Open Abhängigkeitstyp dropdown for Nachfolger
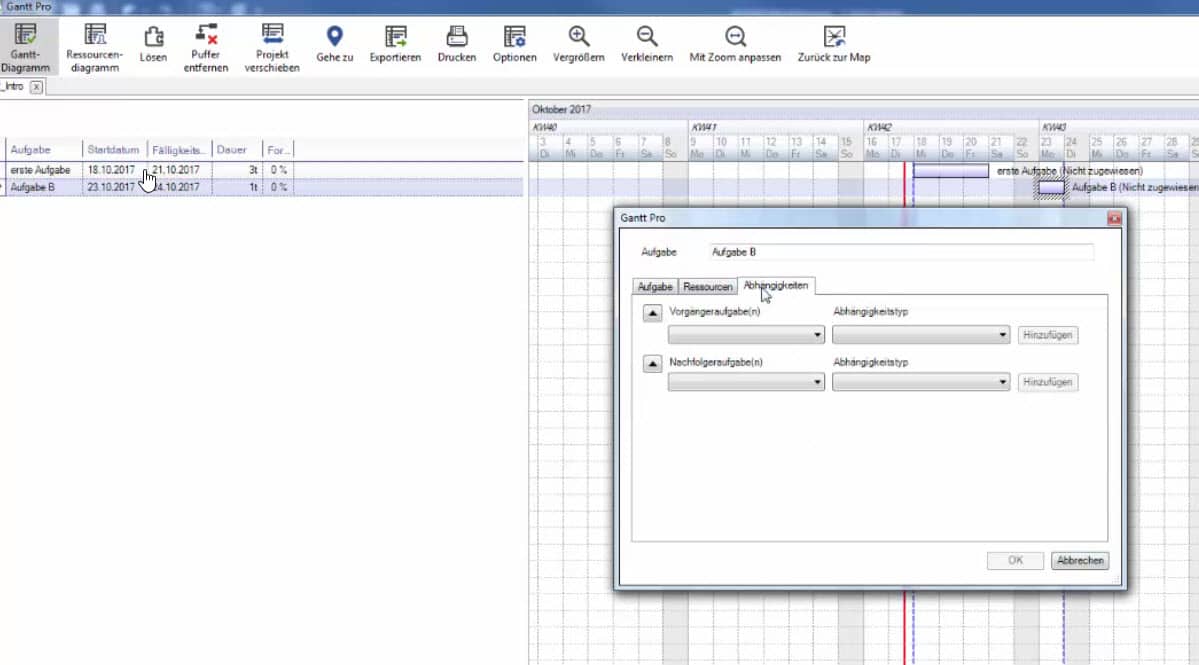Viewport: 1199px width, 665px height. click(921, 382)
